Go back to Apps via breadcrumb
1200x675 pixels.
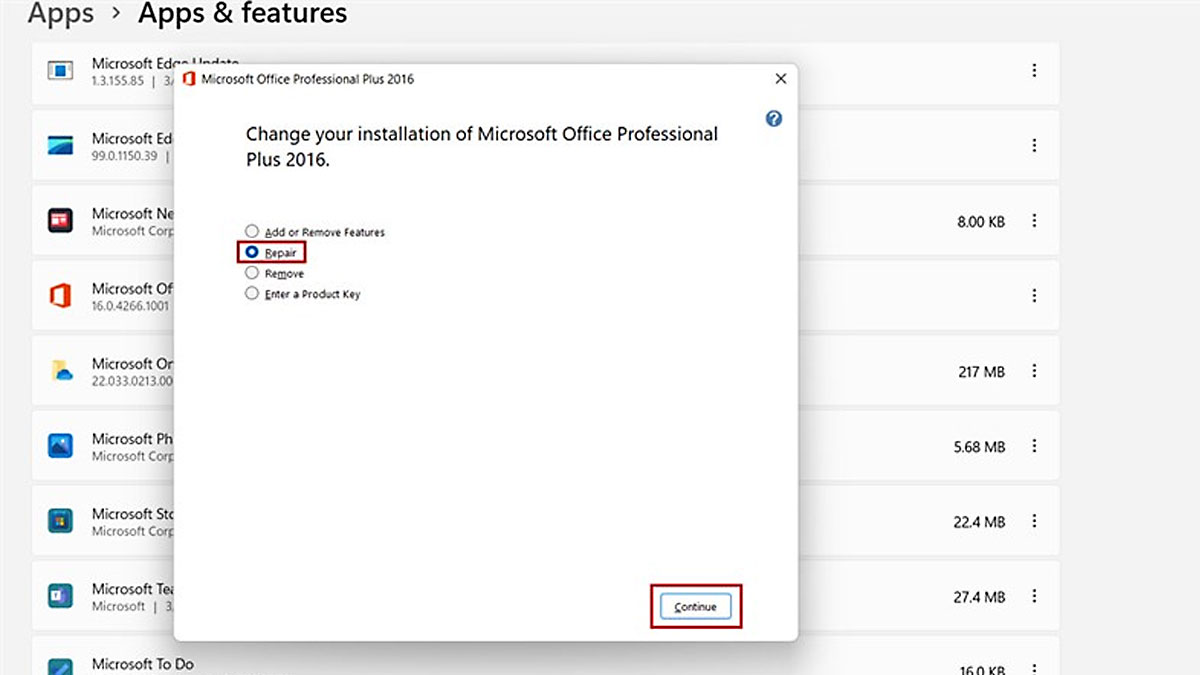[61, 14]
